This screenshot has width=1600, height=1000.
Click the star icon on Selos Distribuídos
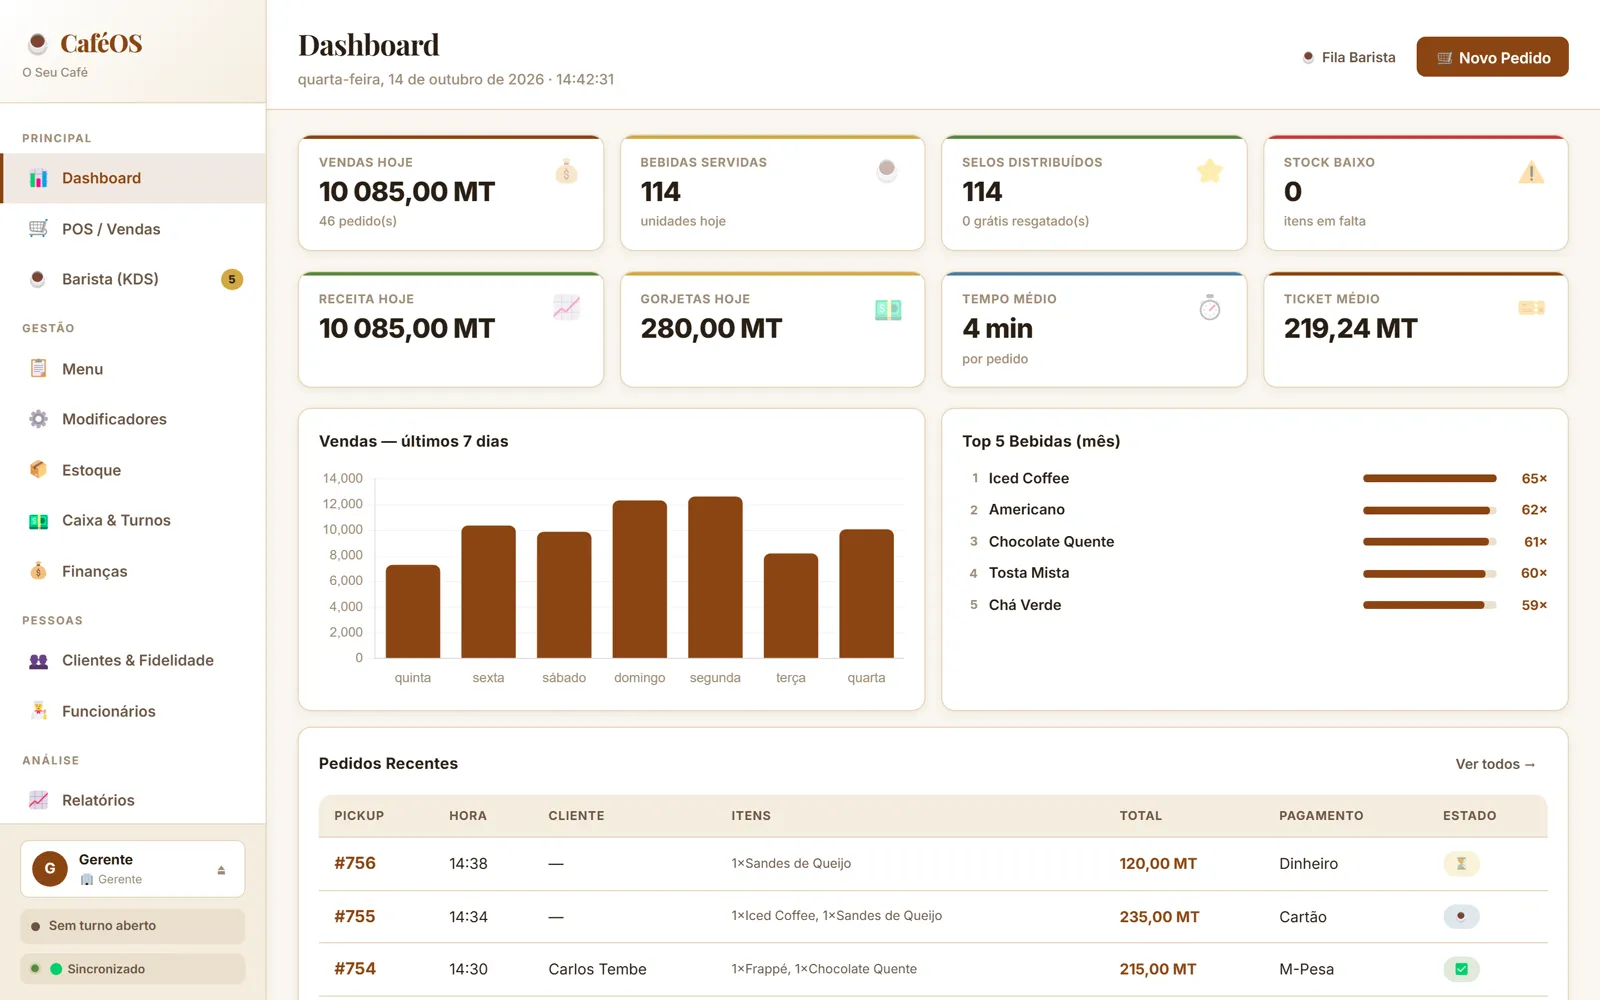(x=1210, y=172)
